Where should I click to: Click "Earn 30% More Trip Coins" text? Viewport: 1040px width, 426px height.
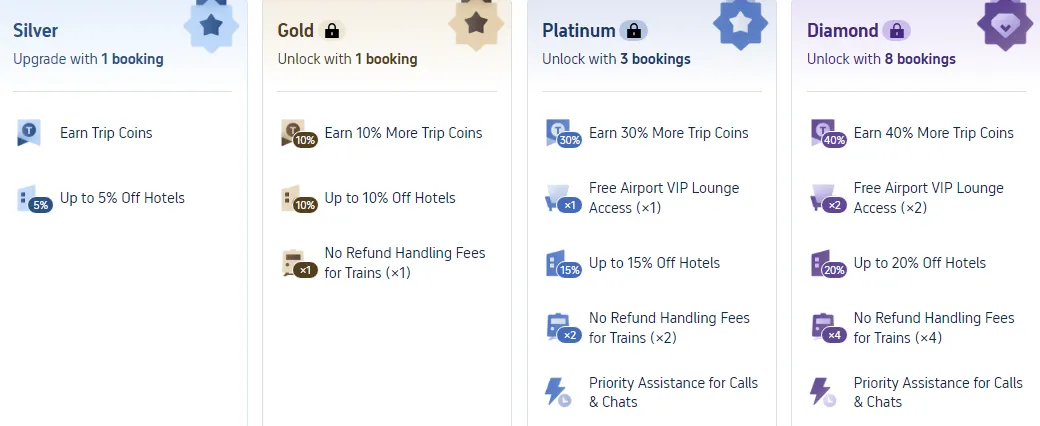pyautogui.click(x=668, y=133)
